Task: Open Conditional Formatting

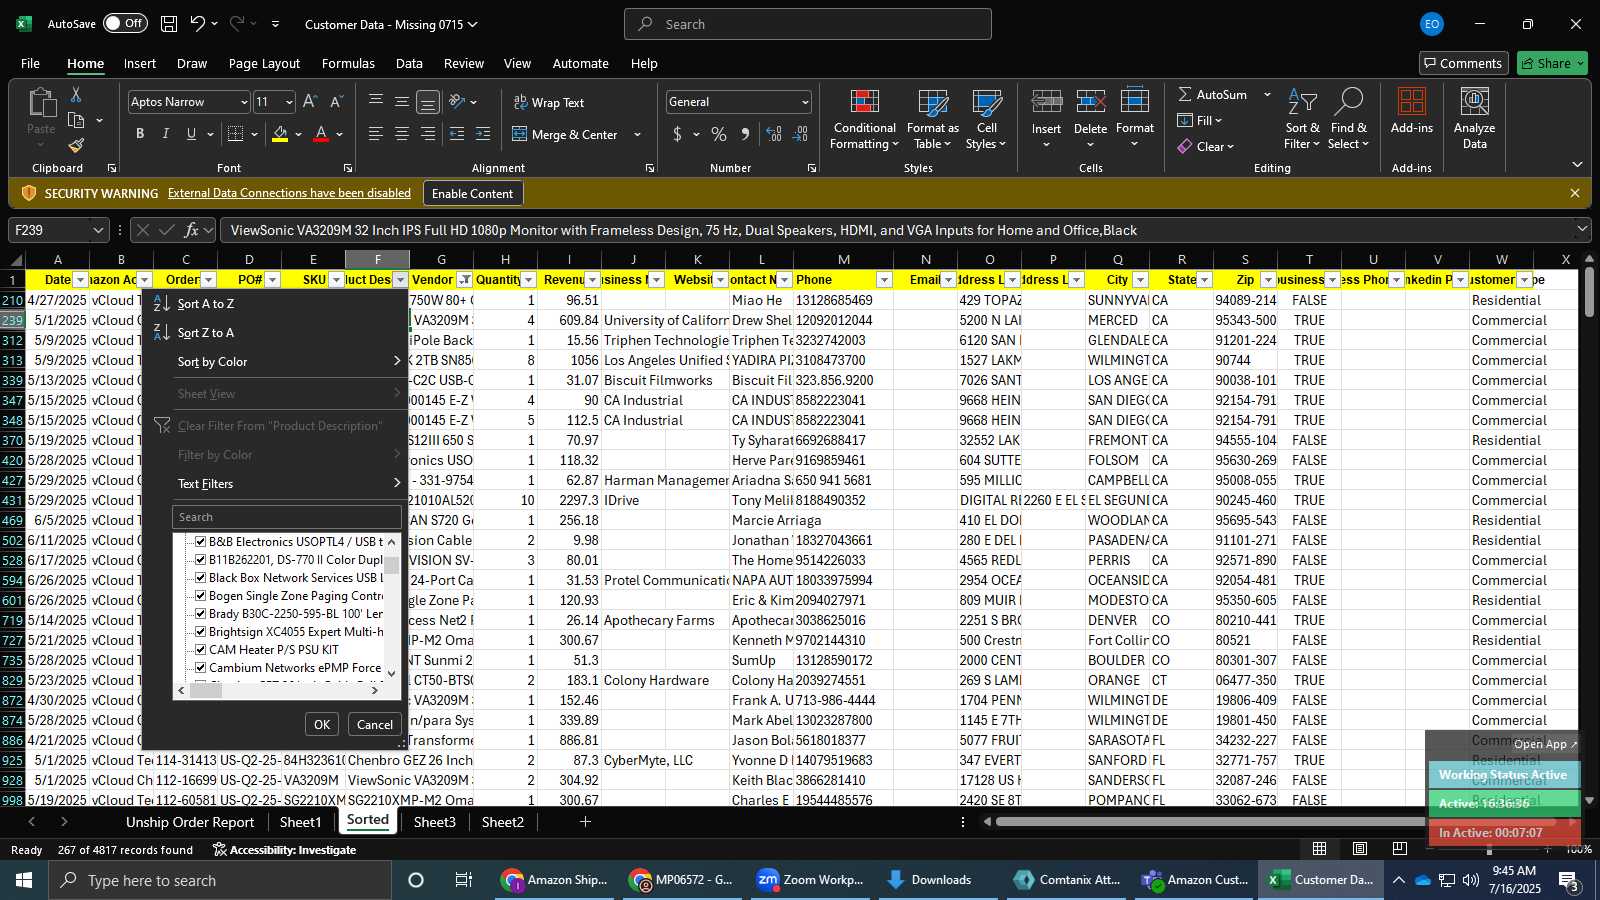Action: [x=864, y=119]
